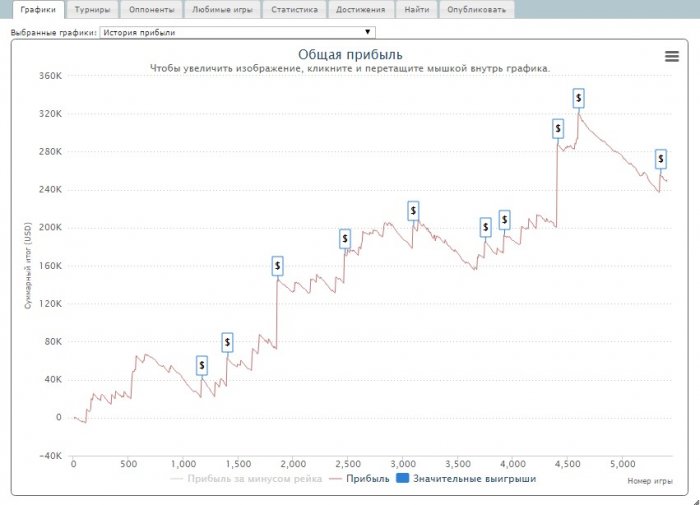Switch to the Статистика tab
This screenshot has width=700, height=505.
click(295, 9)
